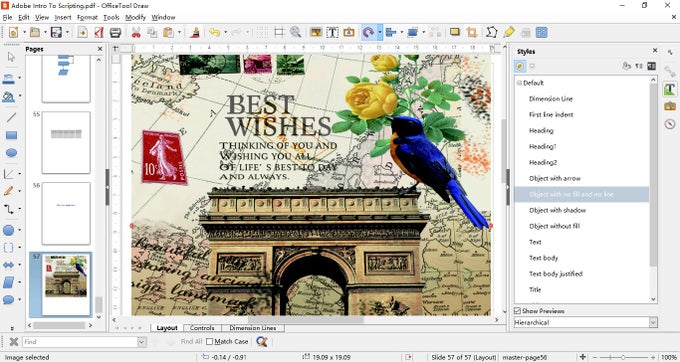Click the Cut scissors icon
The height and width of the screenshot is (362, 680).
pyautogui.click(x=136, y=33)
